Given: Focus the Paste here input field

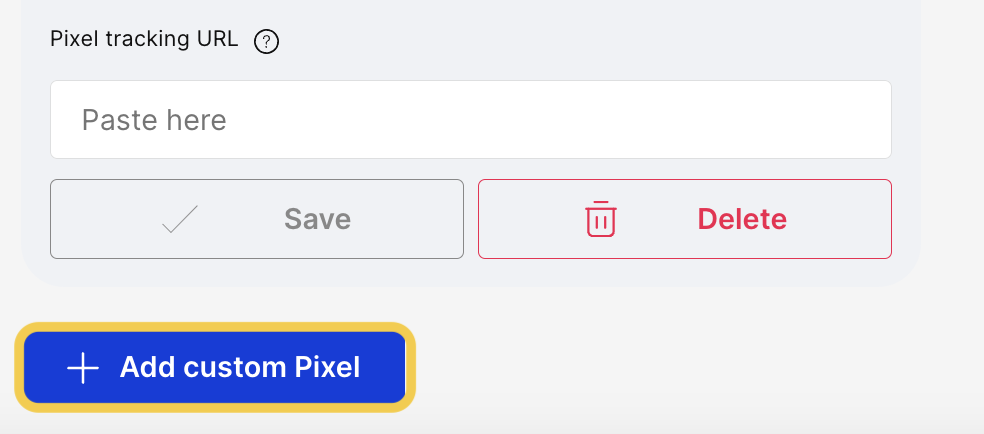Looking at the screenshot, I should [x=471, y=120].
